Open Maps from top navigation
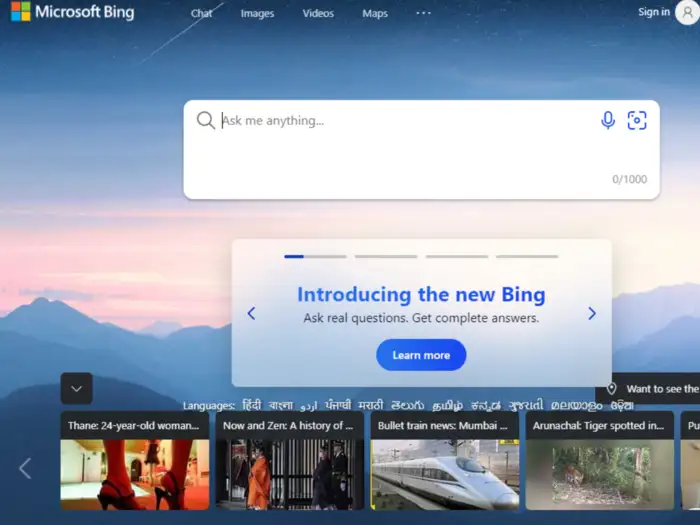The height and width of the screenshot is (525, 700). [x=375, y=13]
